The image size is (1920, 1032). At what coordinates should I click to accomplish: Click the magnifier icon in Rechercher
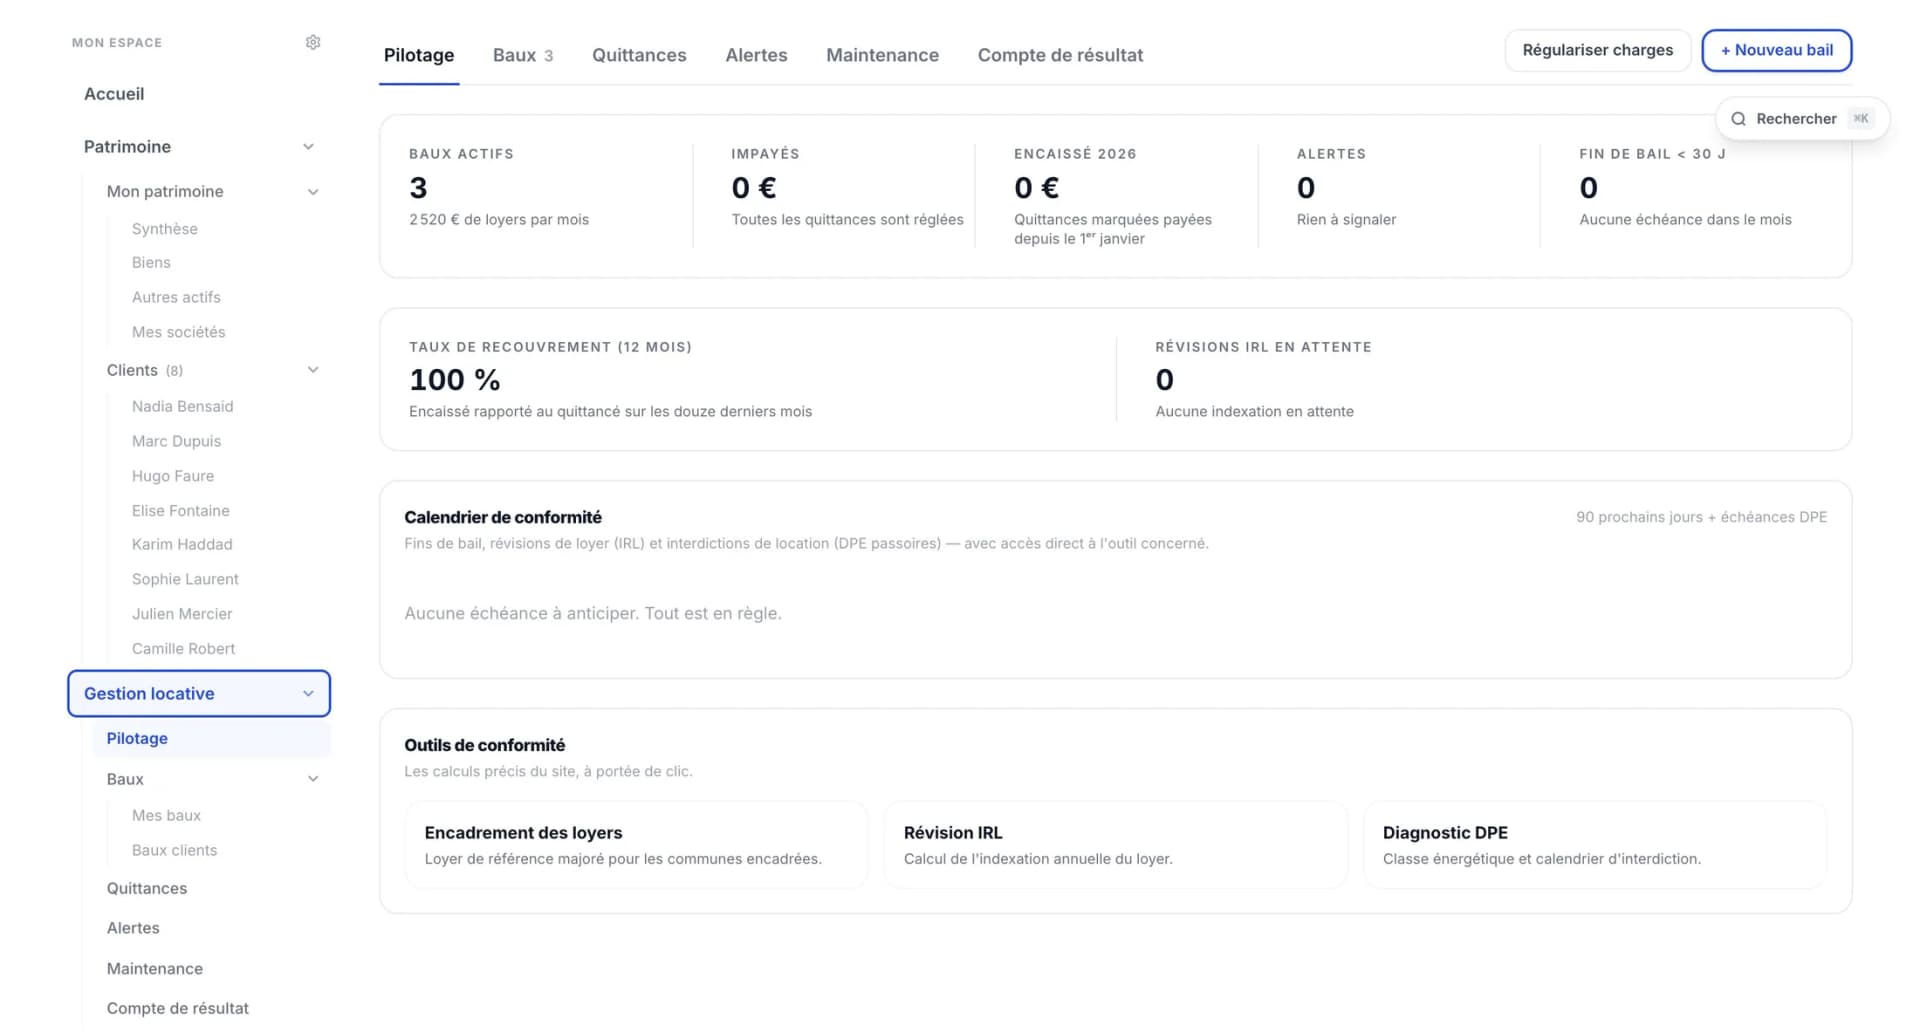coord(1739,119)
